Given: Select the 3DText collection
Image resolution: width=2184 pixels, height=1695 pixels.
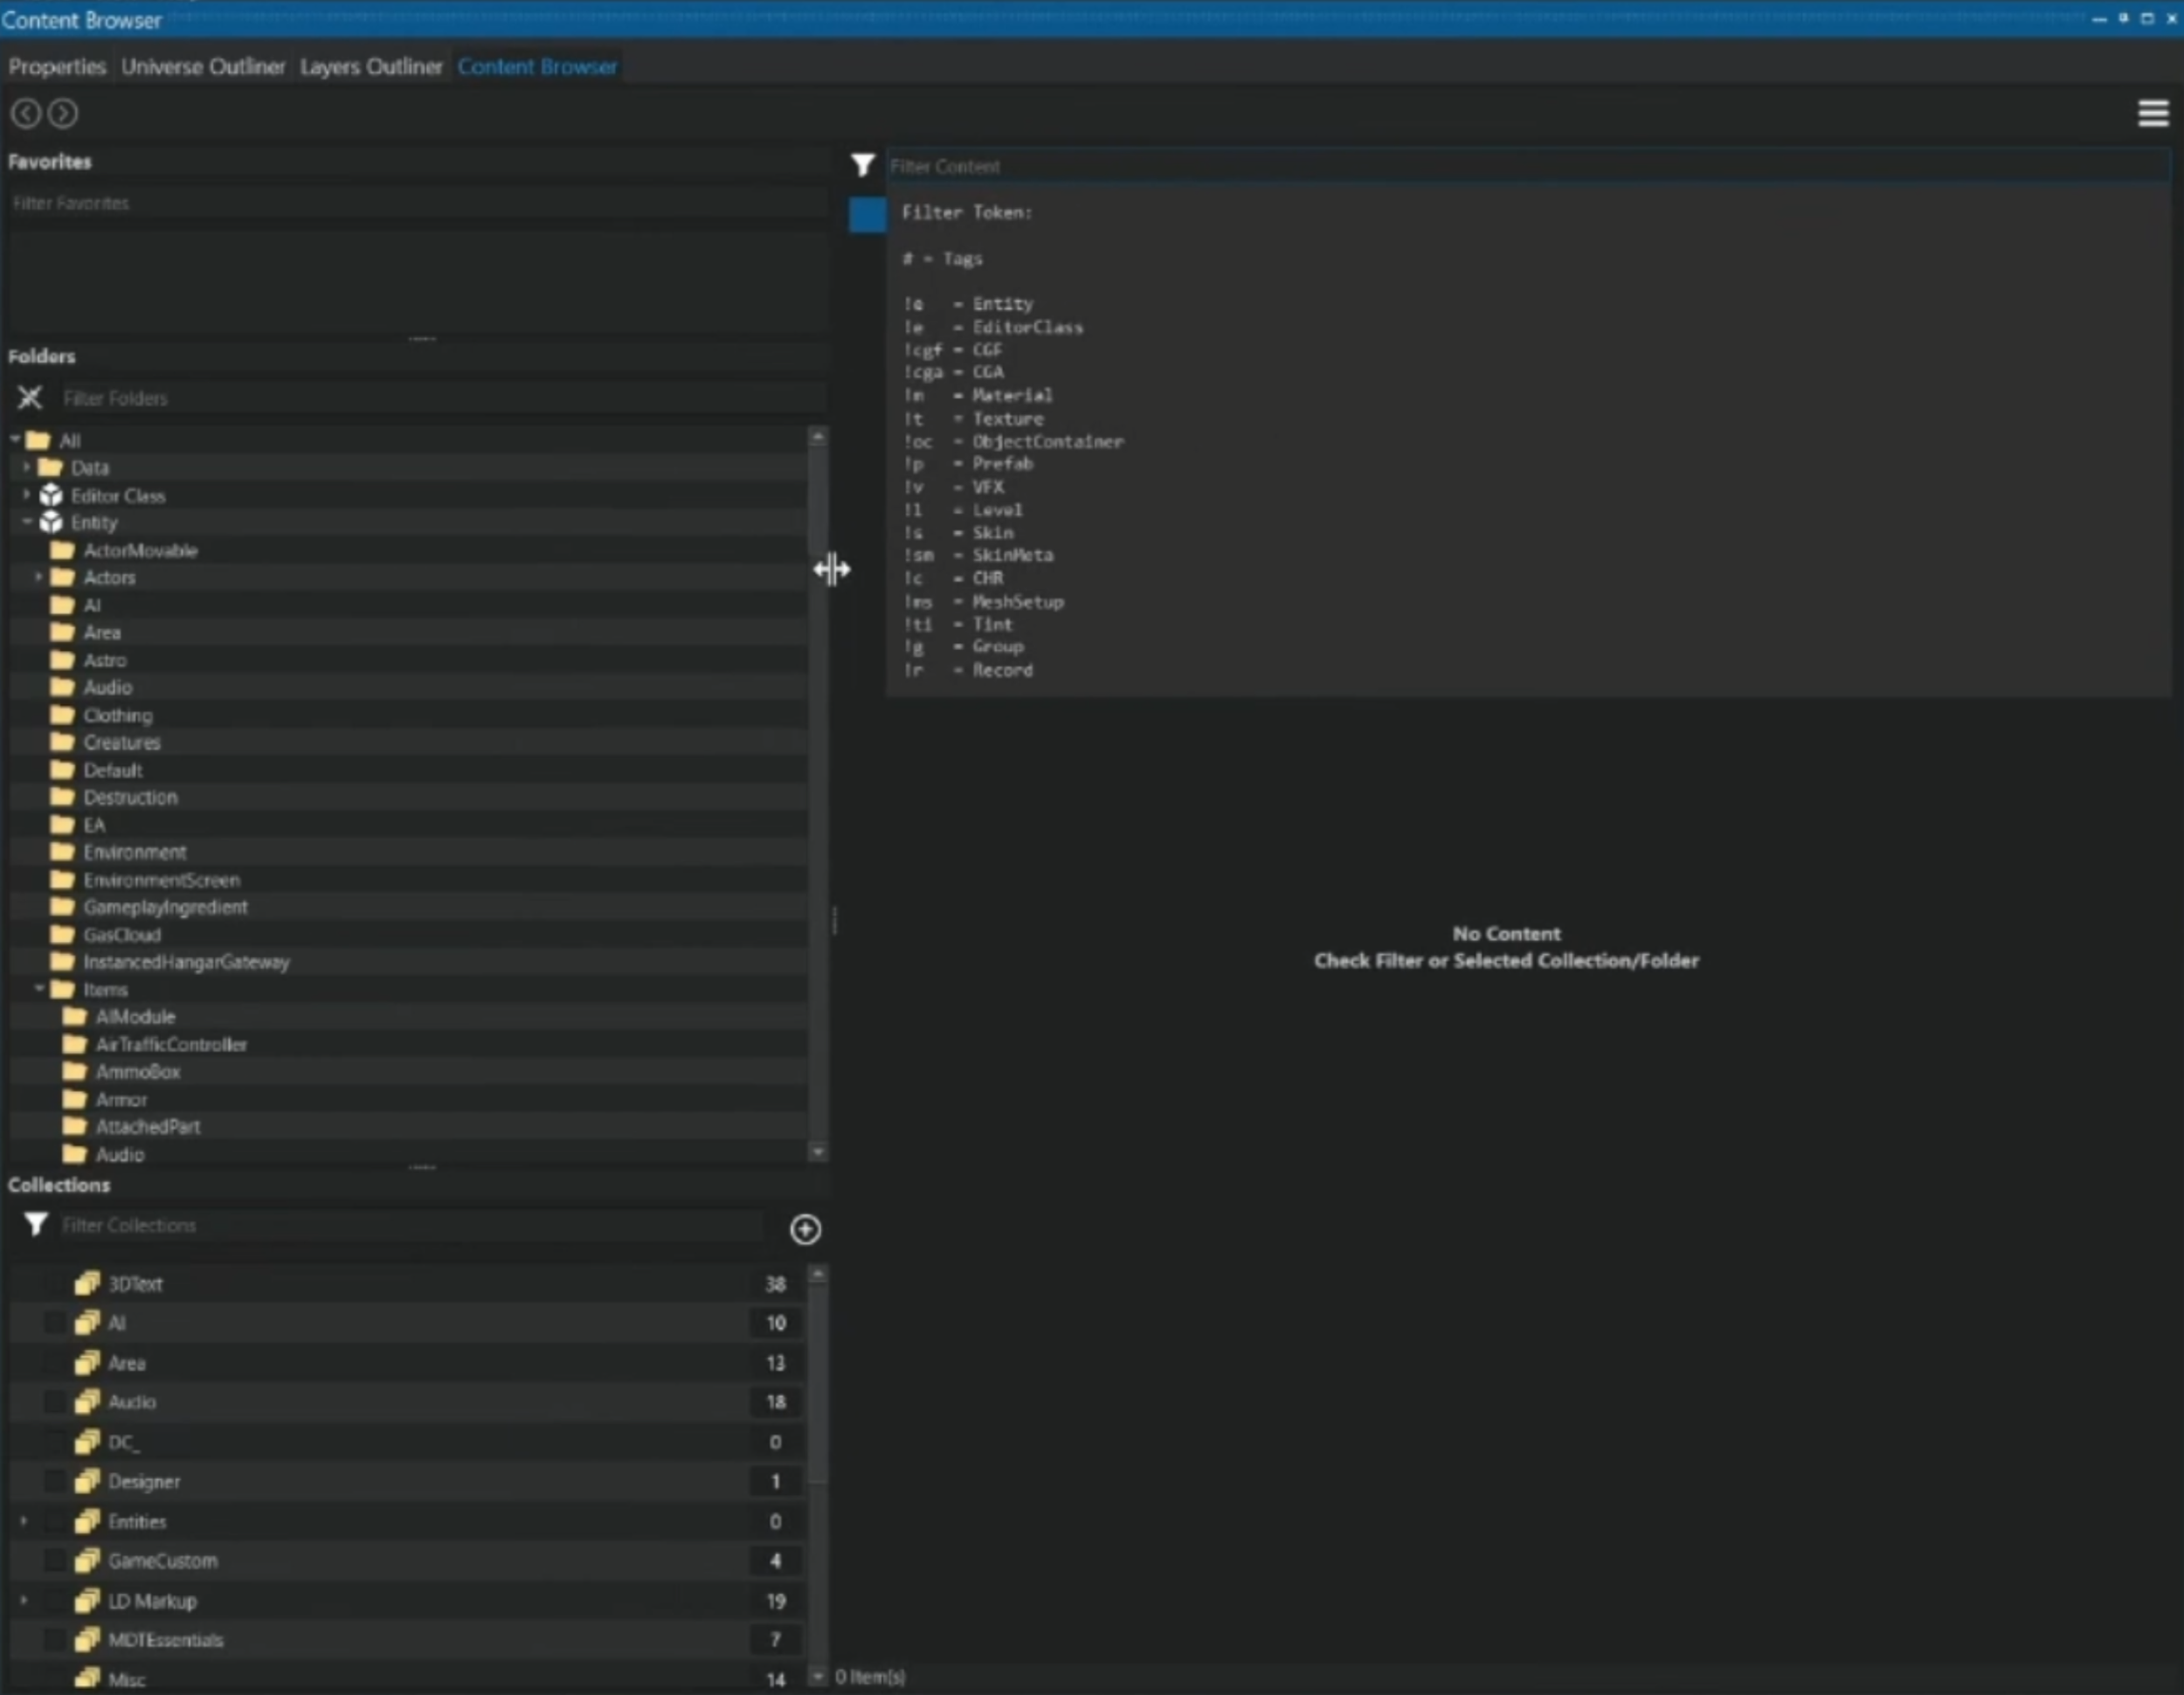Looking at the screenshot, I should click(x=136, y=1284).
